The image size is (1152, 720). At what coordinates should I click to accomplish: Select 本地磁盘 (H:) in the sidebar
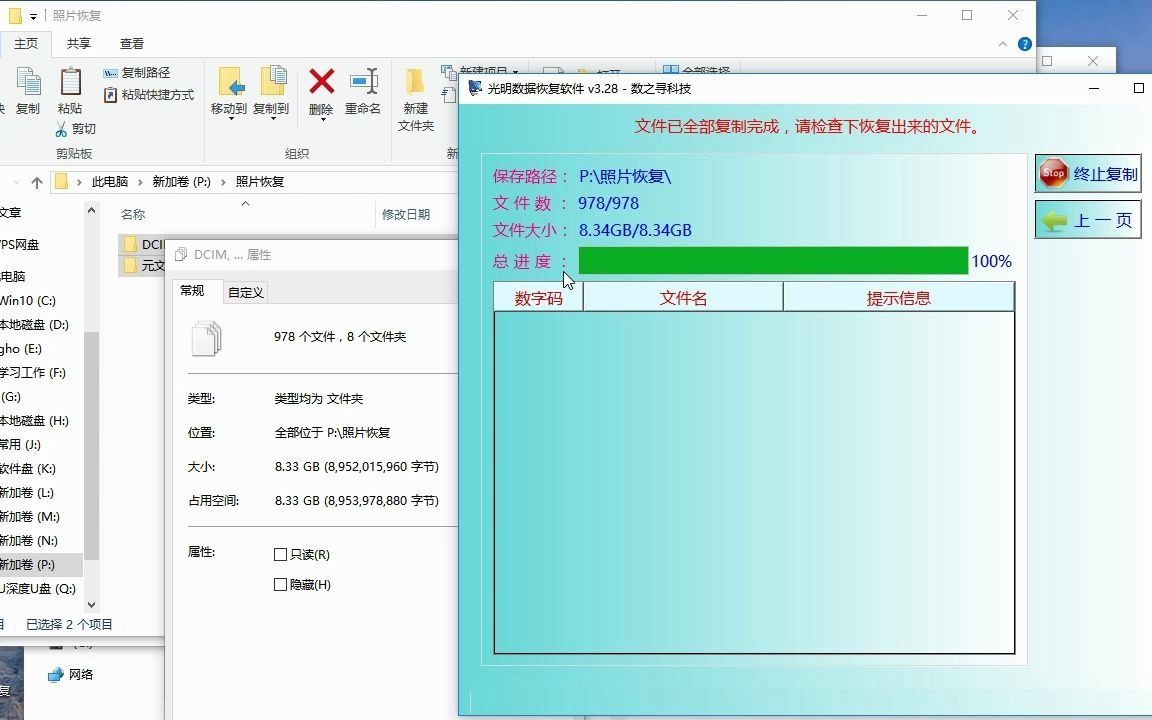click(x=35, y=421)
